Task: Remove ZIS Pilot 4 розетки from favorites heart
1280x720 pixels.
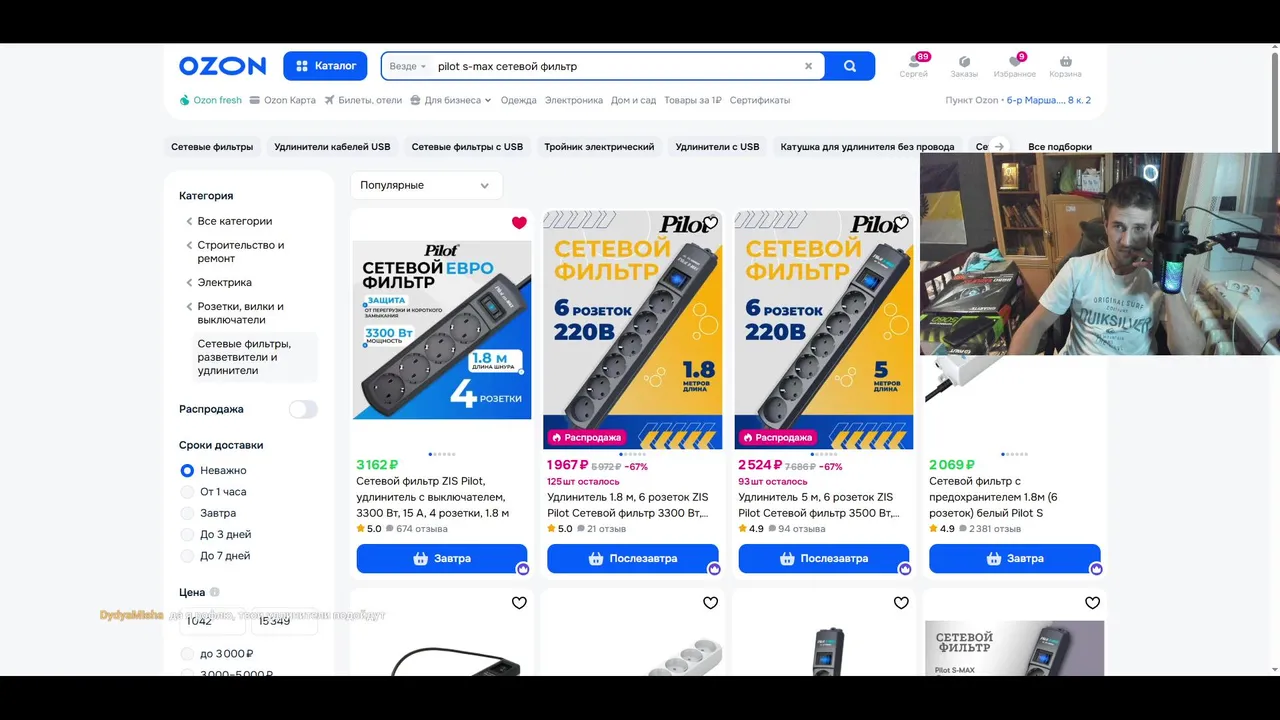Action: pos(519,223)
